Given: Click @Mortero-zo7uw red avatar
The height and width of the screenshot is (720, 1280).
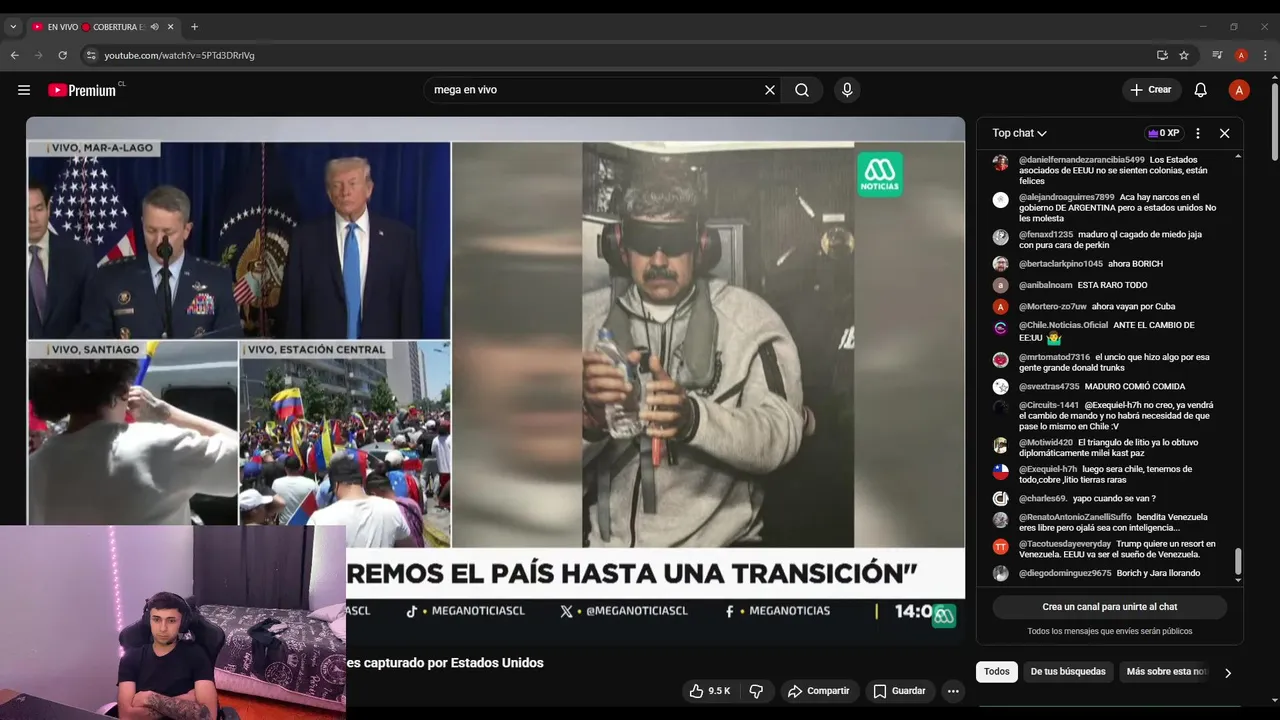Looking at the screenshot, I should 1000,307.
